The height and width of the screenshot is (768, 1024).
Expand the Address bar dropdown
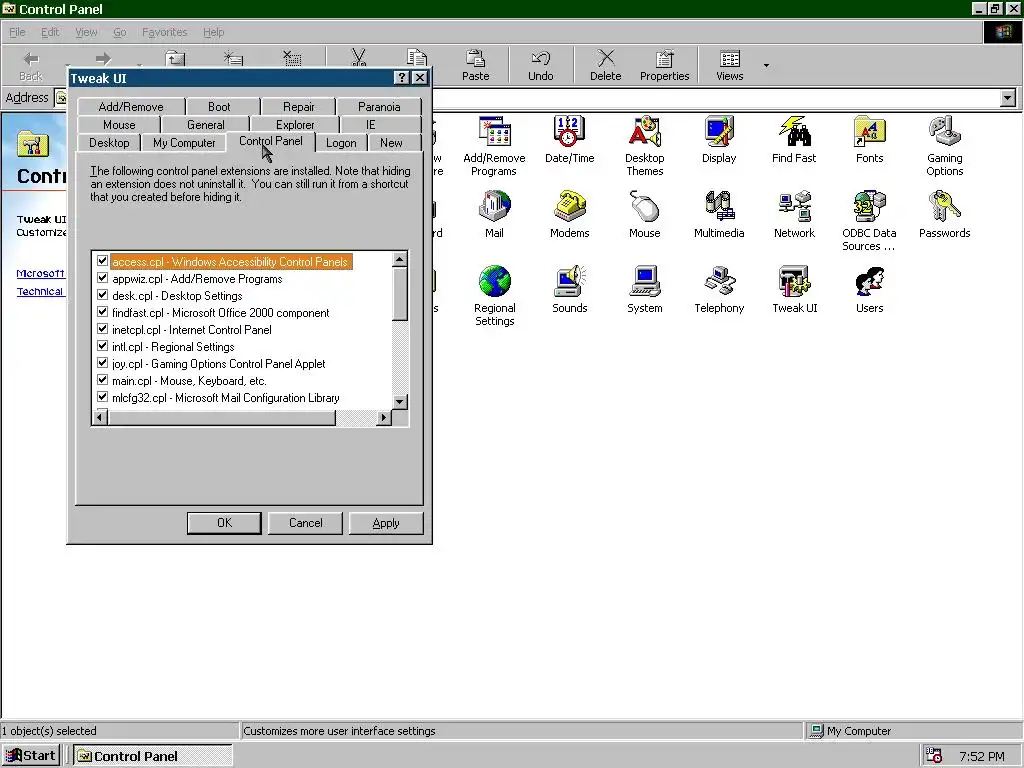tap(1008, 98)
